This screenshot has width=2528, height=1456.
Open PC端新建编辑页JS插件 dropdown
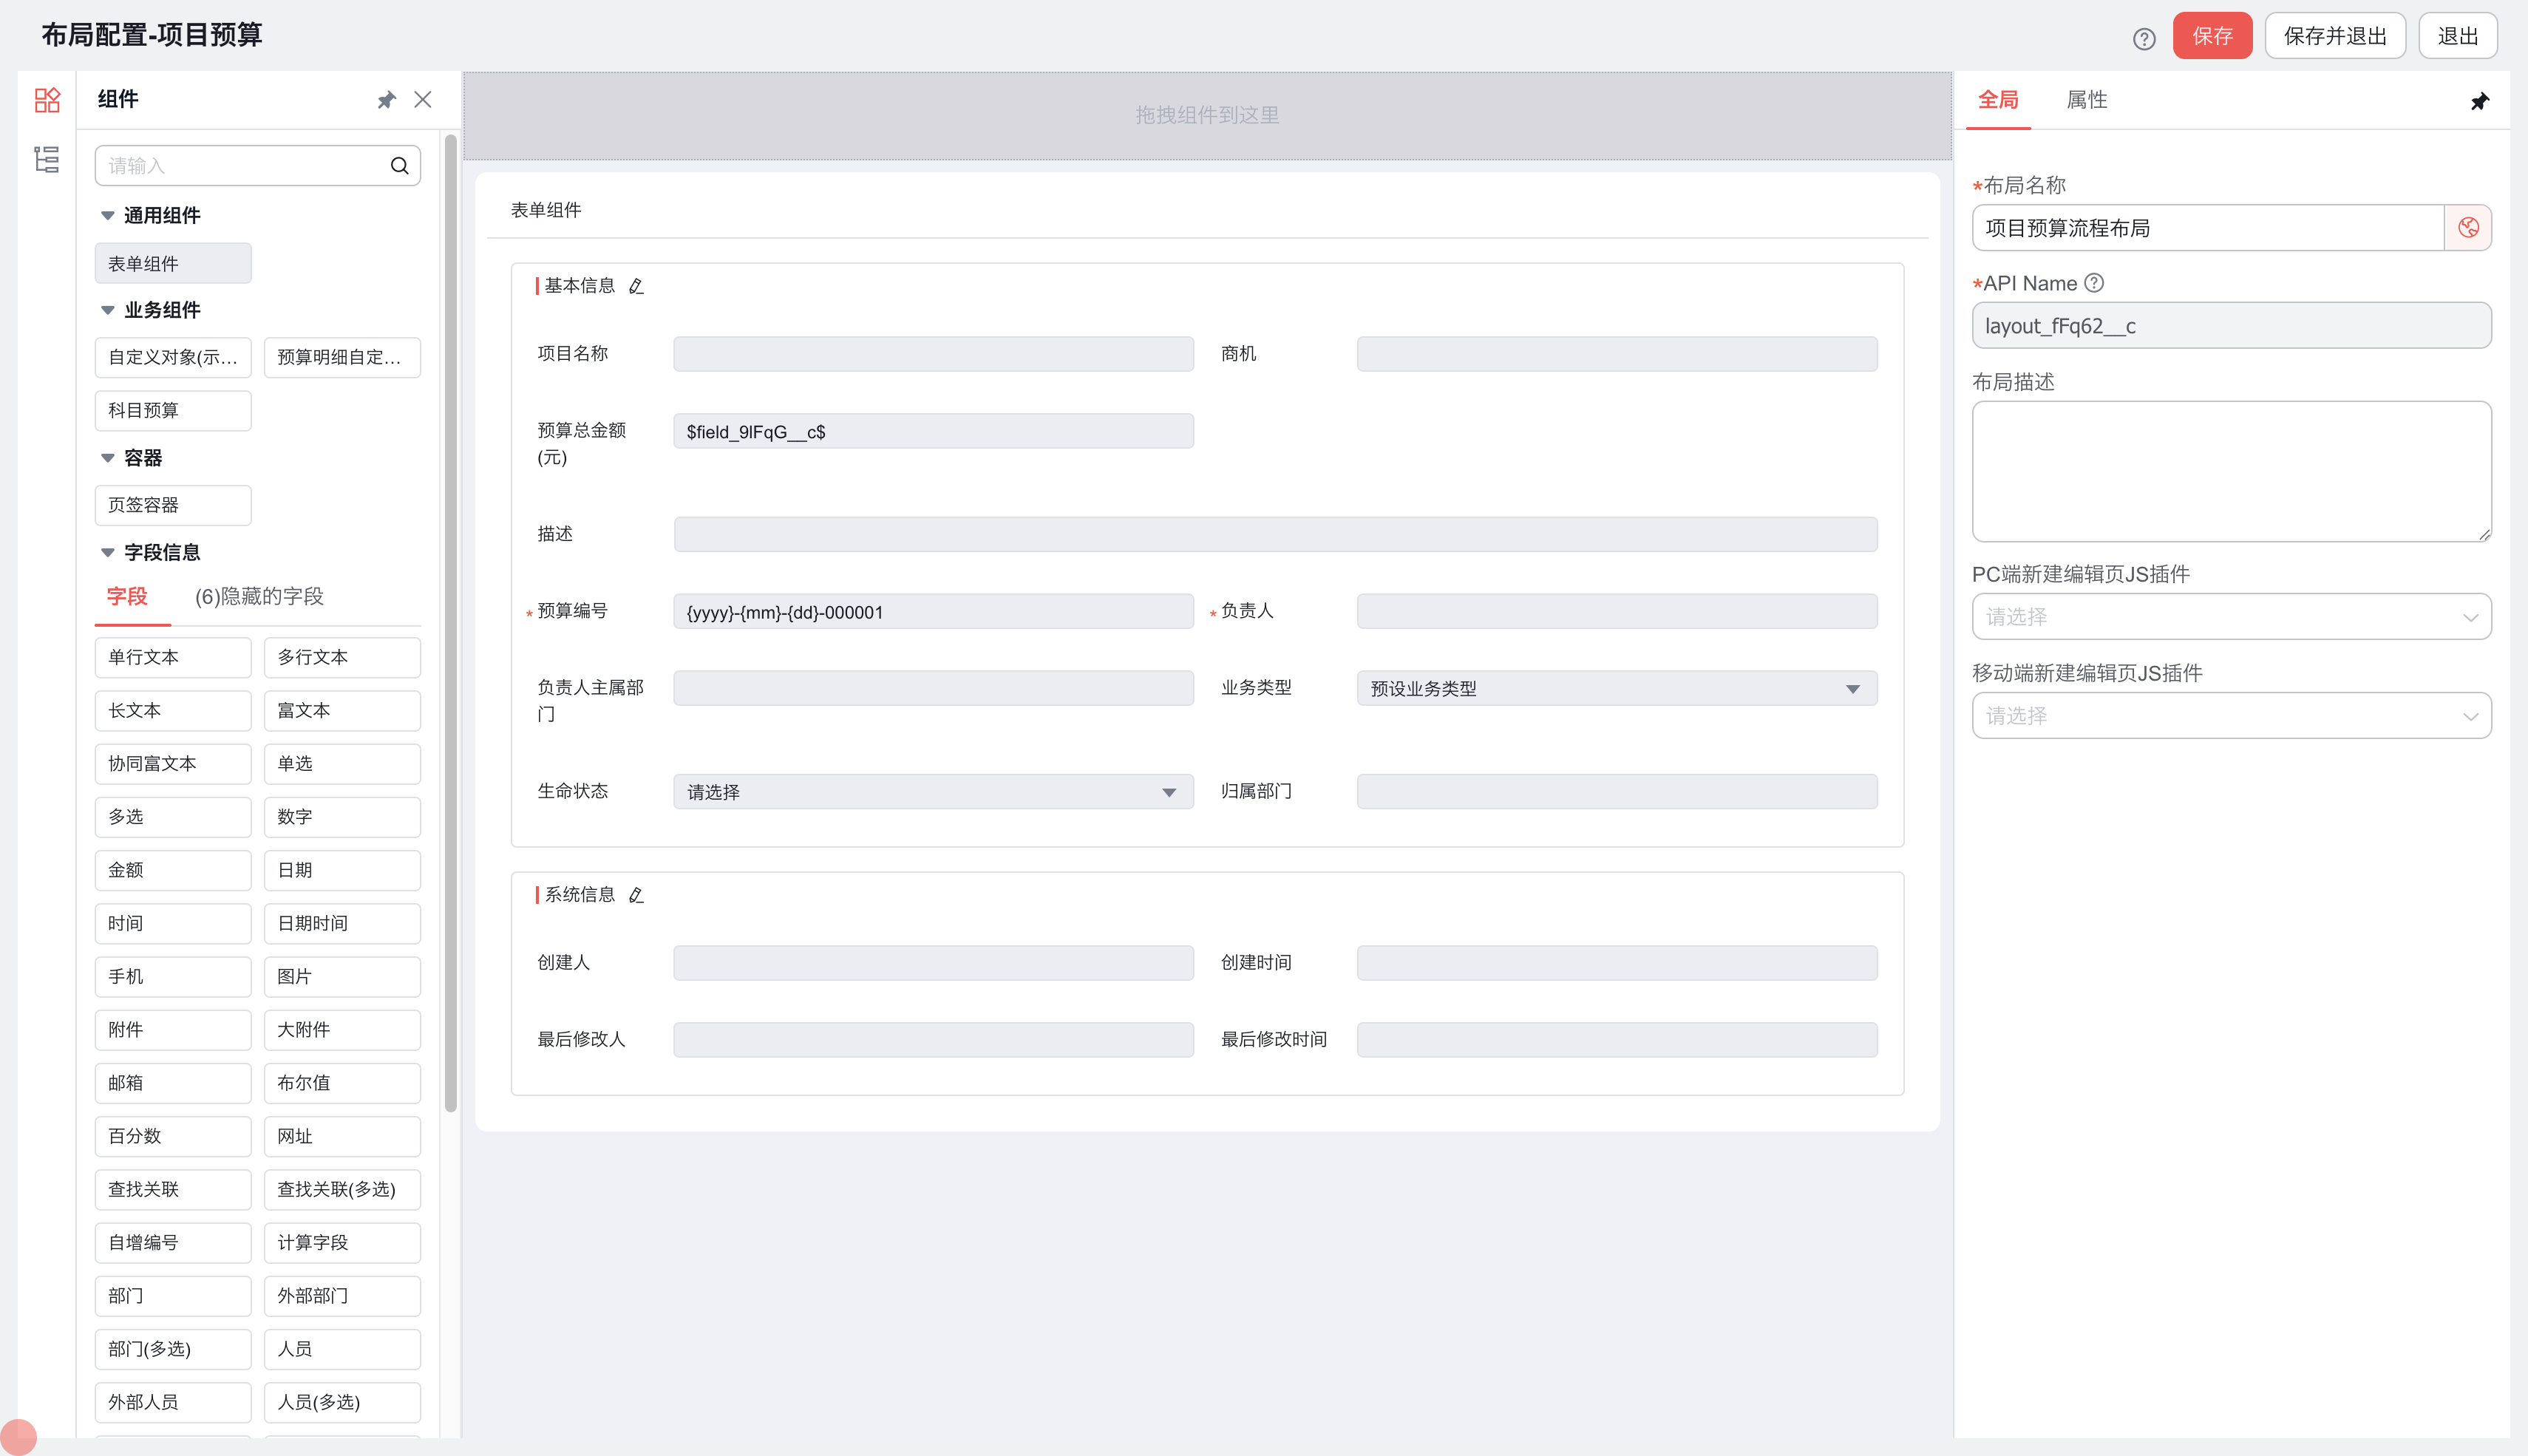(2230, 617)
